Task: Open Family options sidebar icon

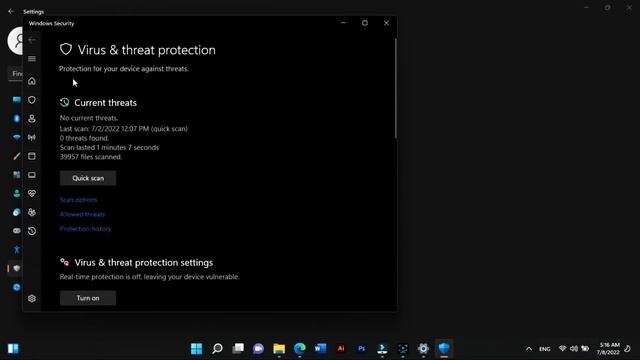Action: tap(32, 212)
